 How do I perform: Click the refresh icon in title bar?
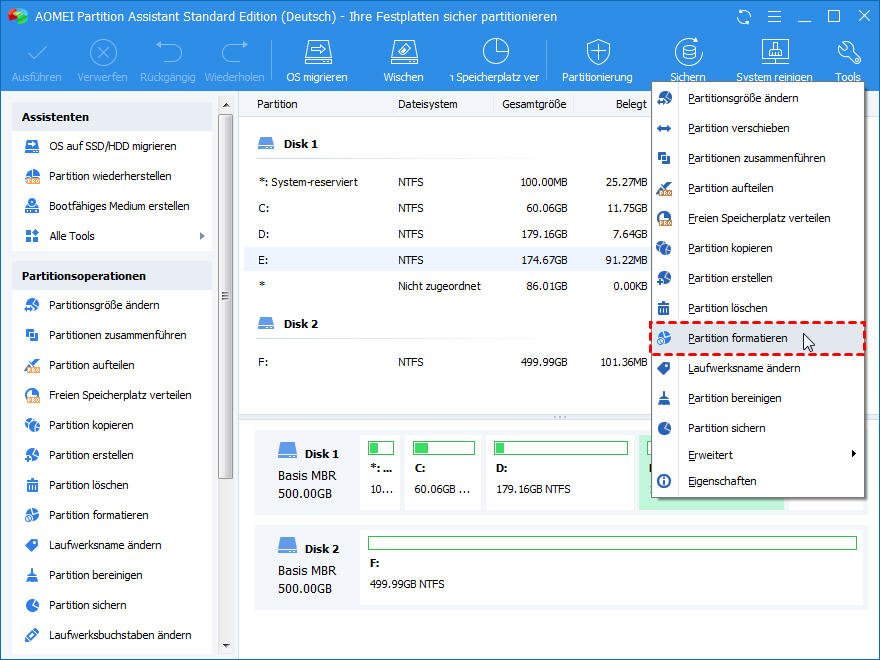tap(743, 17)
